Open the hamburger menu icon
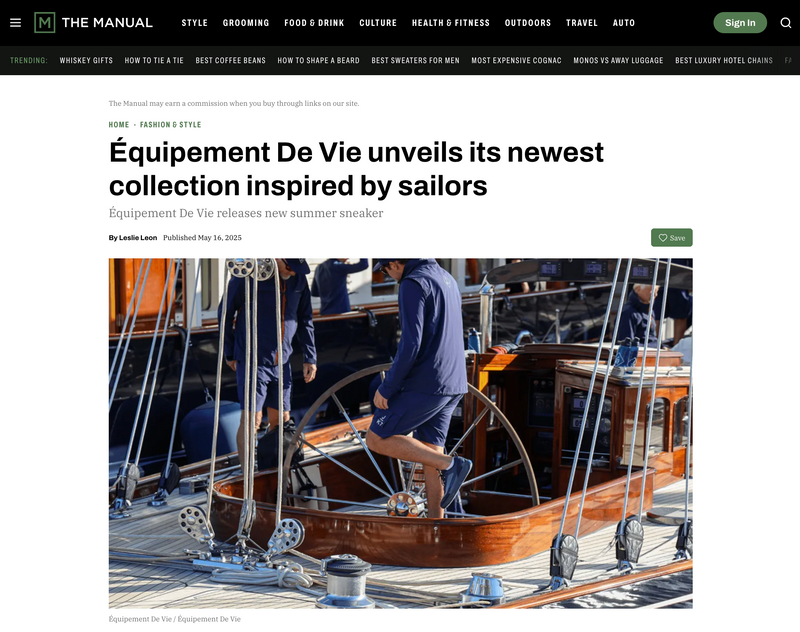 pos(15,23)
